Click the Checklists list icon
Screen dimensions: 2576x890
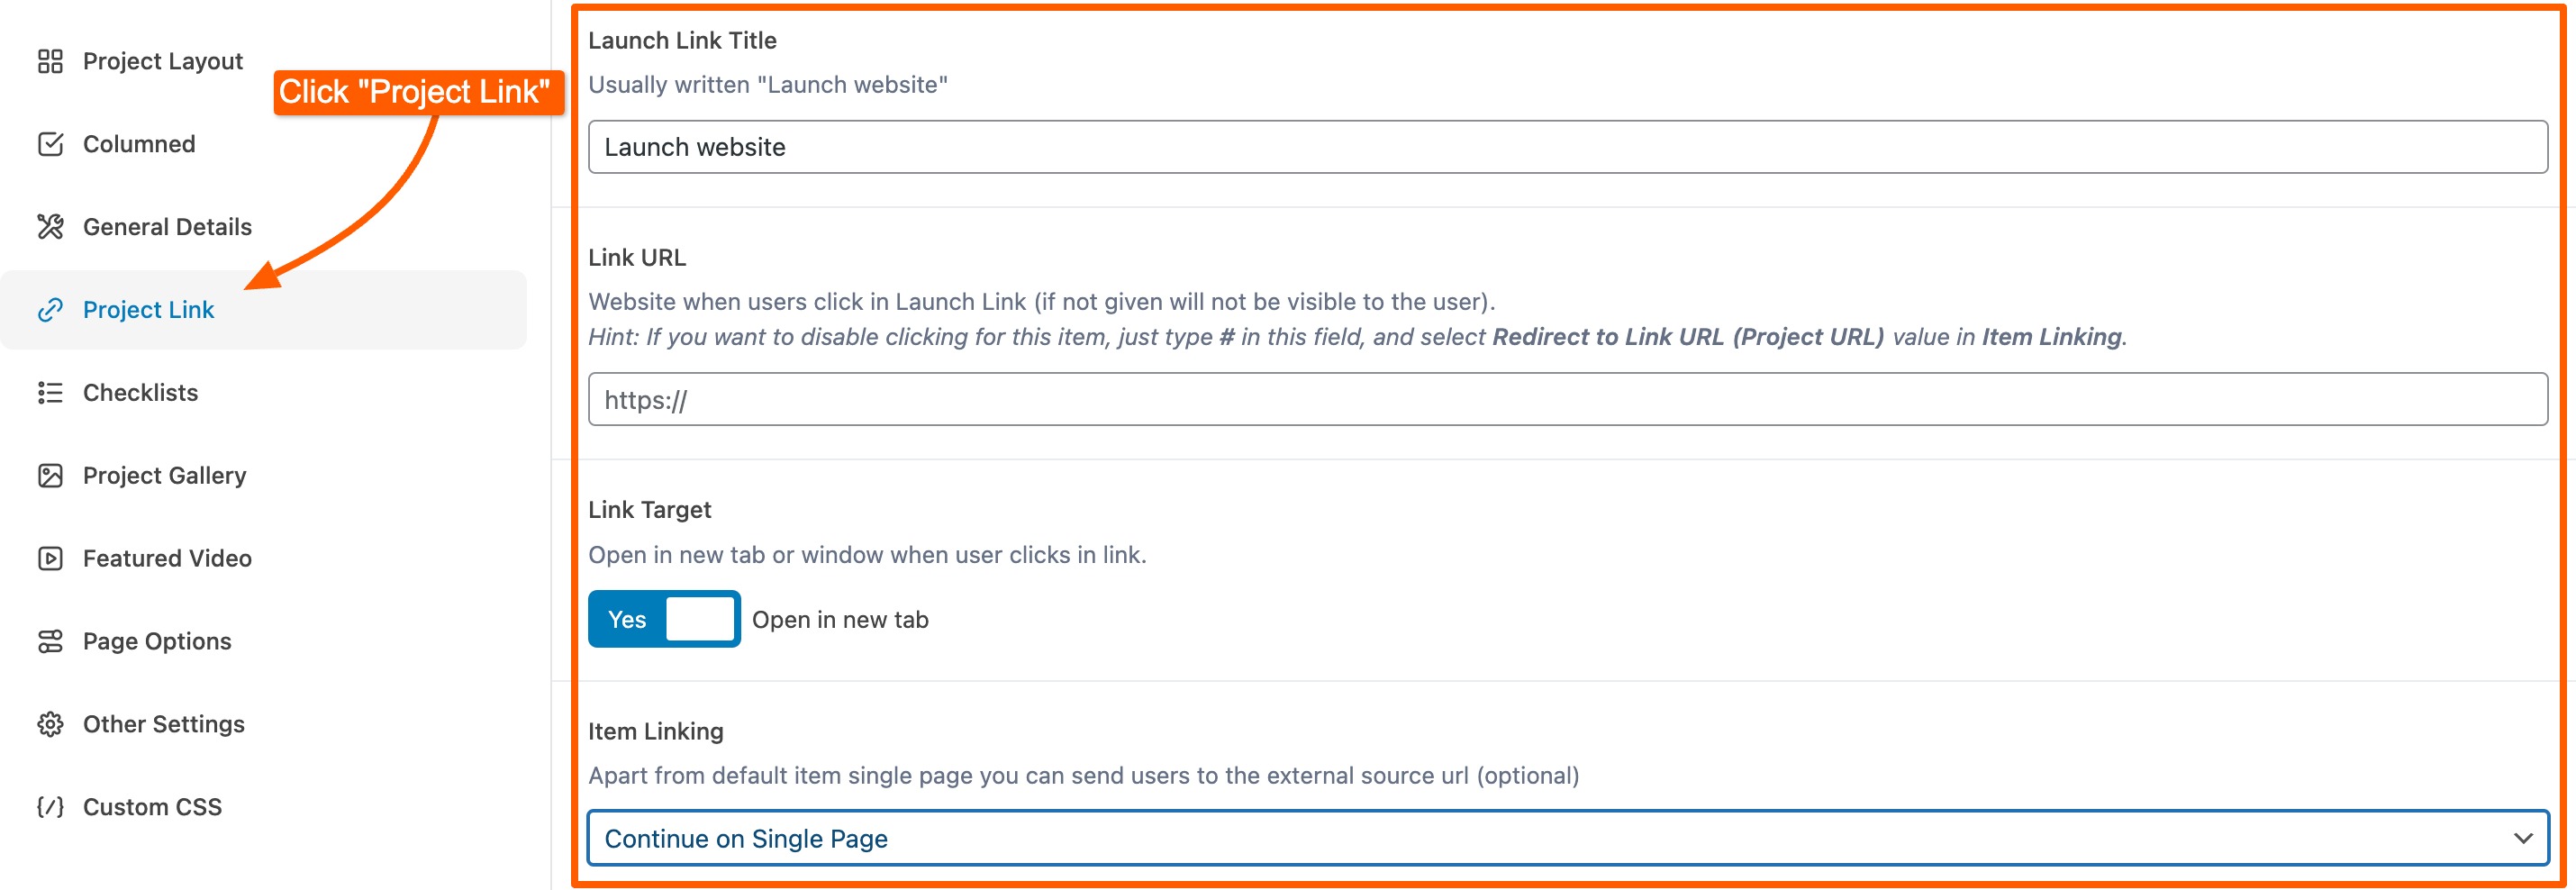[x=50, y=393]
